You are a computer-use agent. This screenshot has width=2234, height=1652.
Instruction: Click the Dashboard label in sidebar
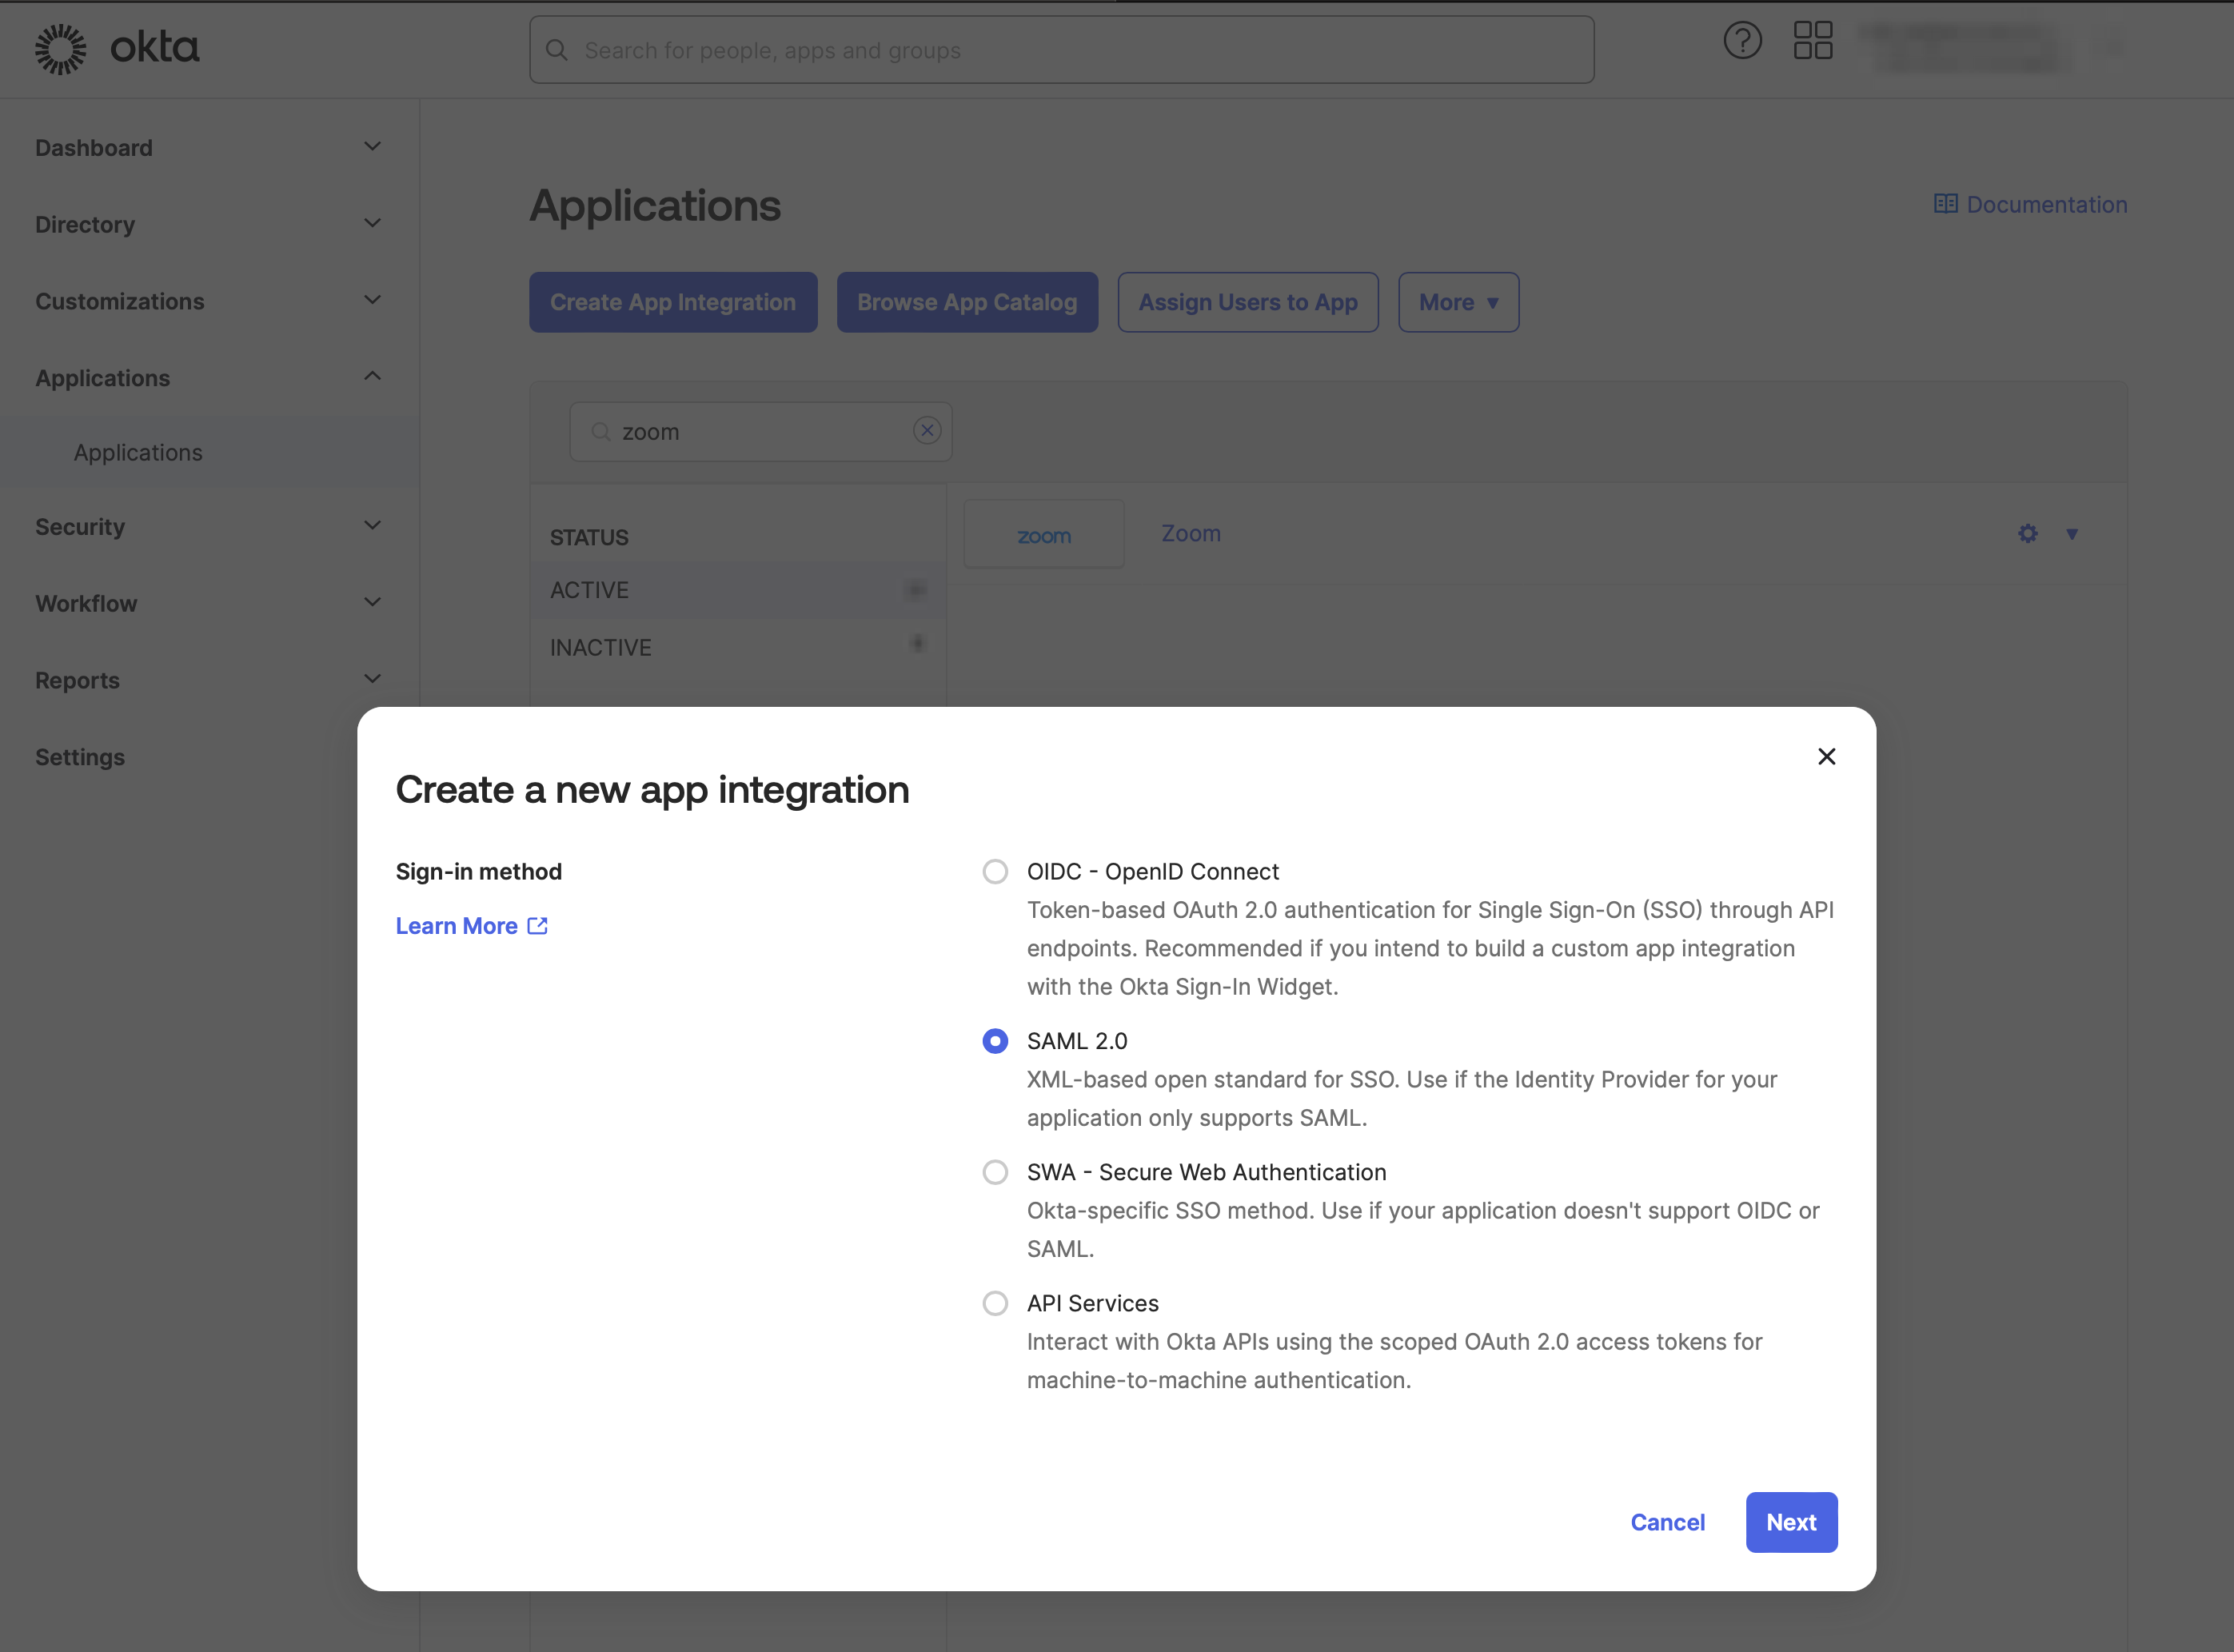94,148
